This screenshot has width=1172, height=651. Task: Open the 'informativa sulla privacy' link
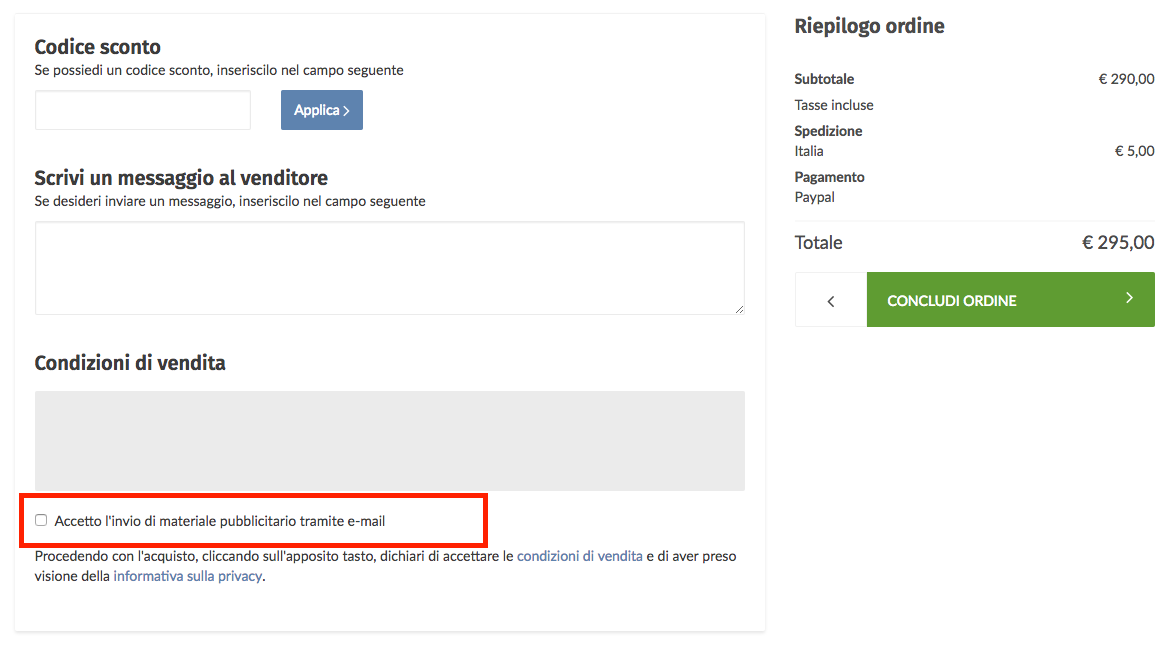tap(187, 576)
